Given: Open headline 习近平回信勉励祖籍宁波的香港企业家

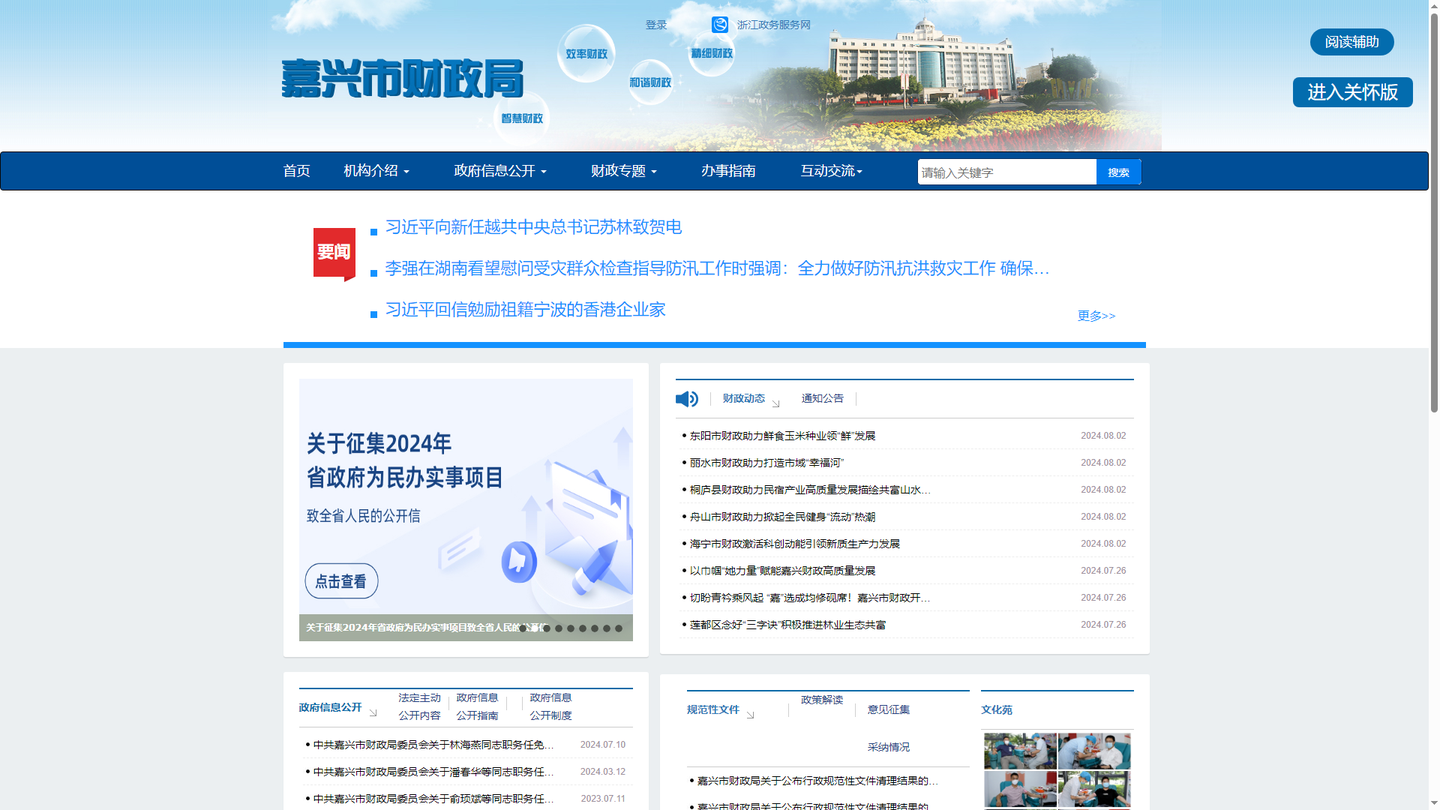Looking at the screenshot, I should (525, 309).
